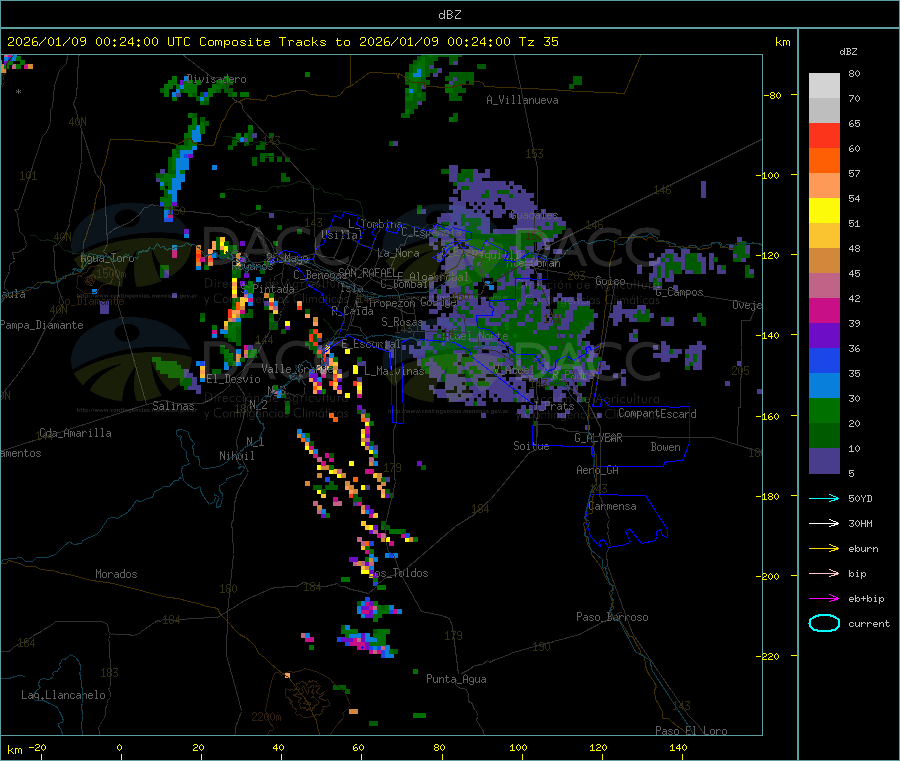Screen dimensions: 900x761
Task: Select the magenta eb+bip arrow symbol
Action: (824, 598)
